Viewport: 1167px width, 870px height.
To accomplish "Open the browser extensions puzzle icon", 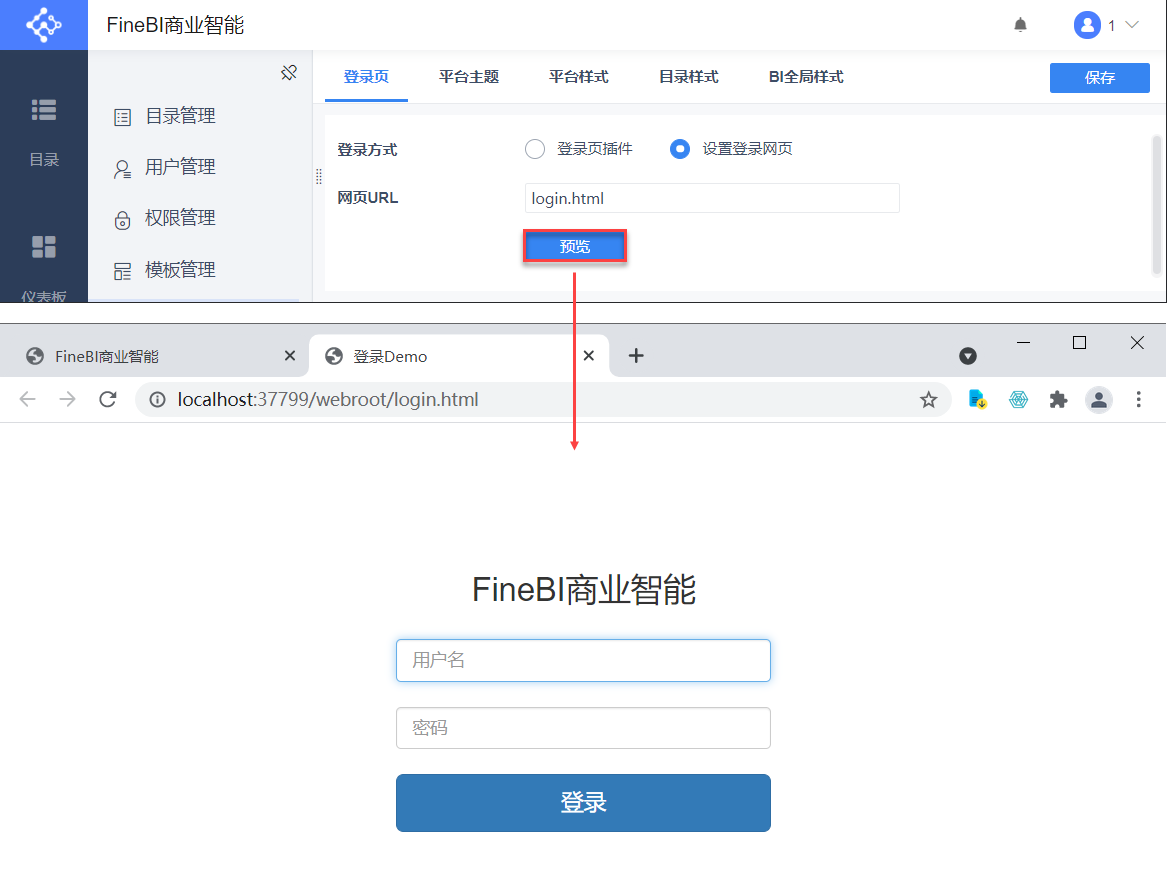I will (x=1058, y=400).
